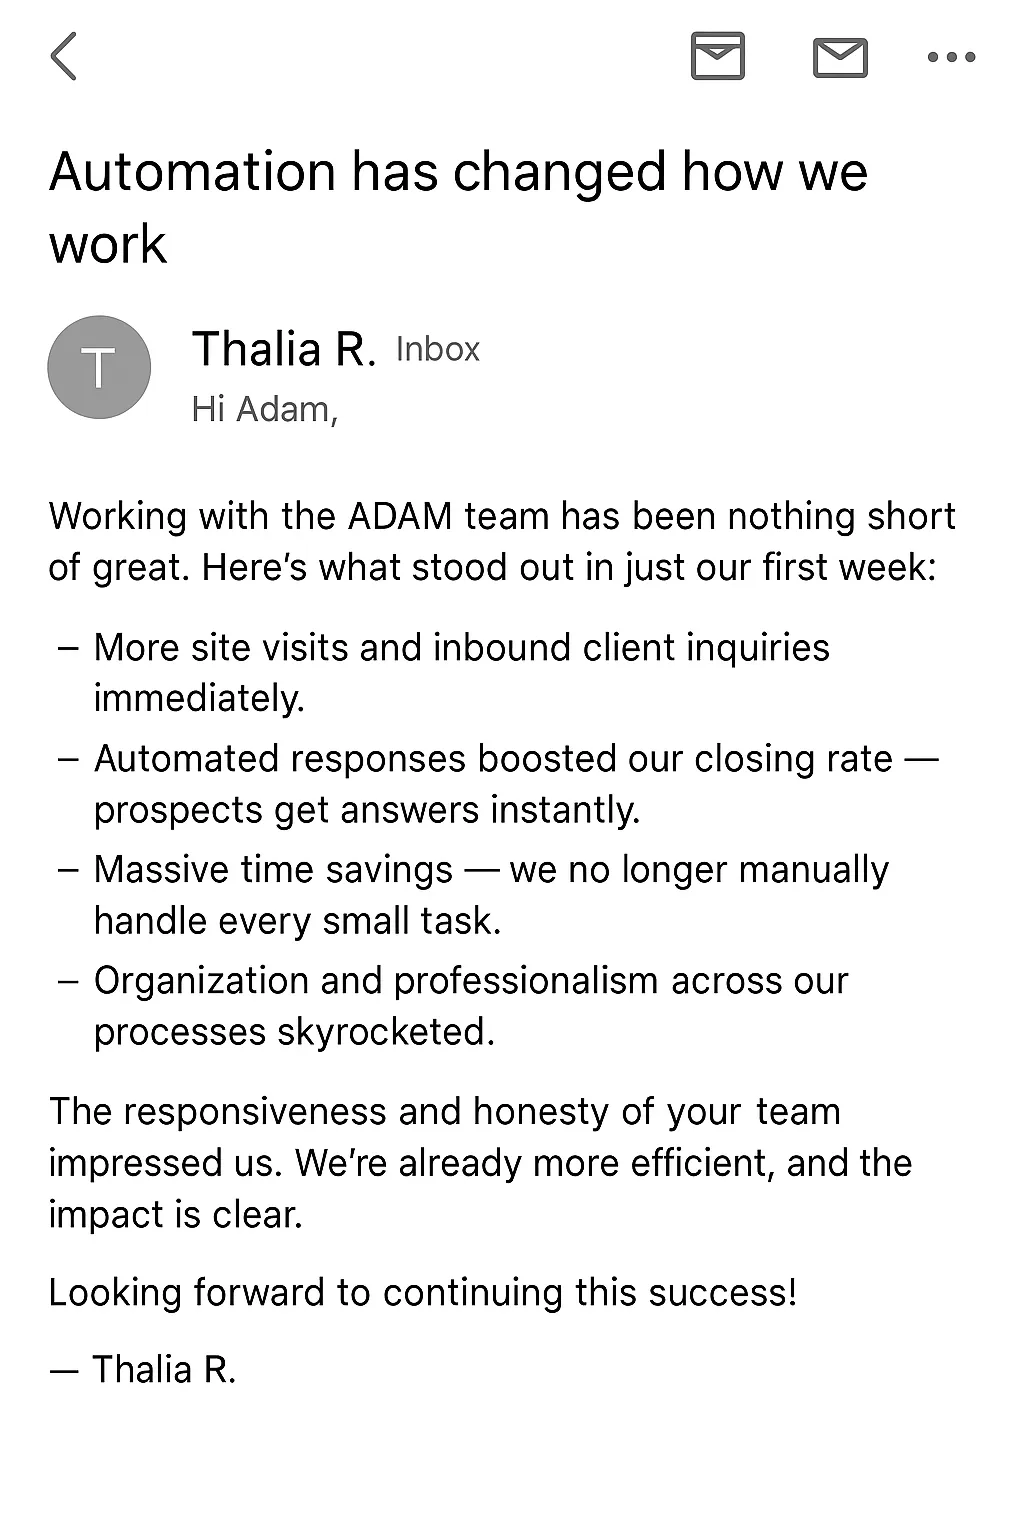This screenshot has height=1536, width=1024.
Task: Tap 'prospects get answers instantly.' text
Action: (x=367, y=810)
